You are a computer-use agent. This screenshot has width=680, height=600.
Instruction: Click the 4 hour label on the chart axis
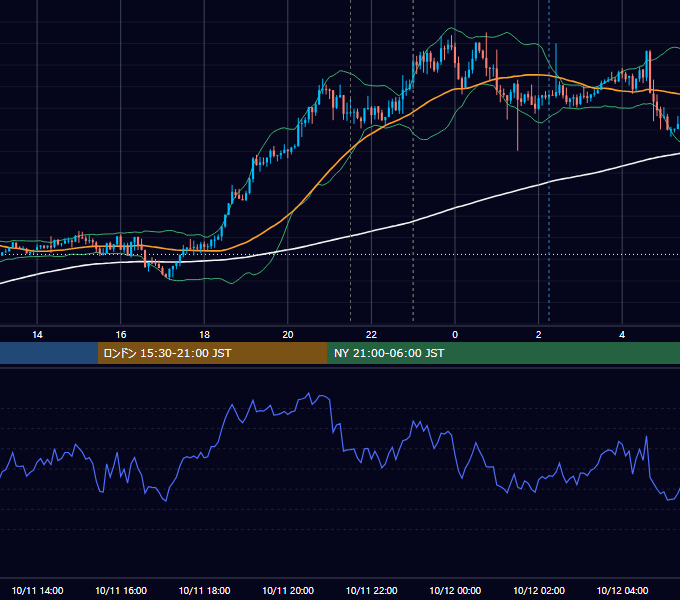[622, 335]
